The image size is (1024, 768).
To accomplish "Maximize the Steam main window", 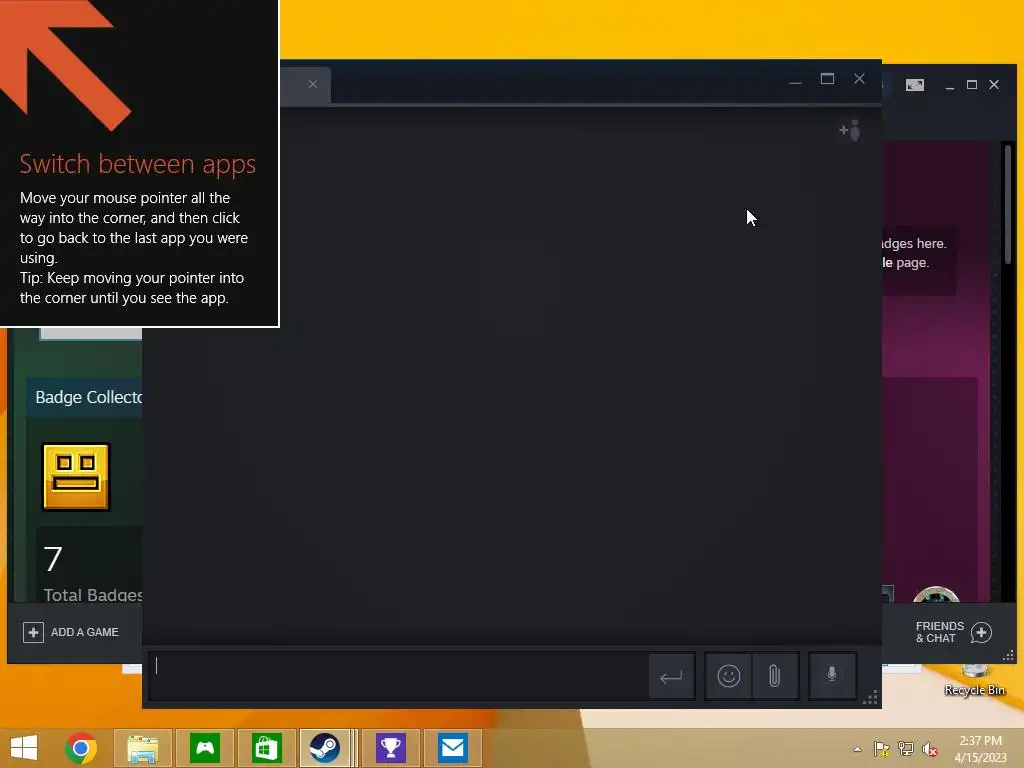I will (x=972, y=85).
